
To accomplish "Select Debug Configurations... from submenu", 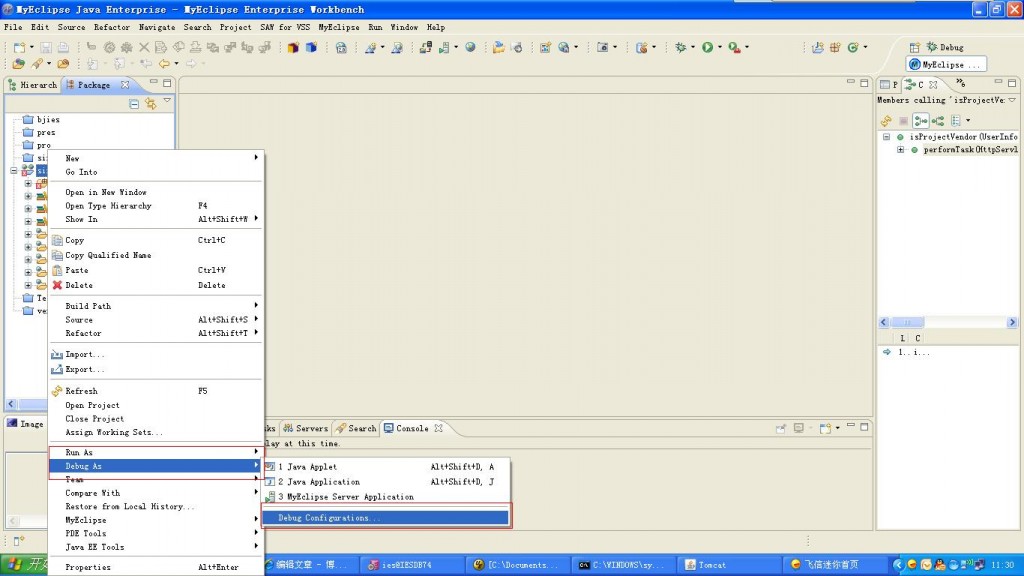I will (385, 518).
